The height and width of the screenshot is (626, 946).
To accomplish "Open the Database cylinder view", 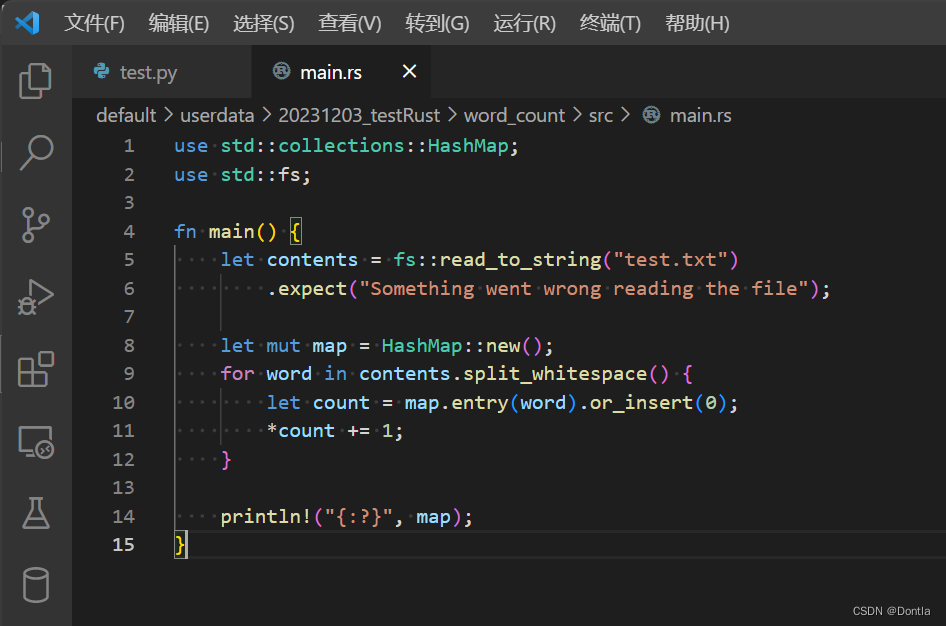I will pyautogui.click(x=36, y=585).
